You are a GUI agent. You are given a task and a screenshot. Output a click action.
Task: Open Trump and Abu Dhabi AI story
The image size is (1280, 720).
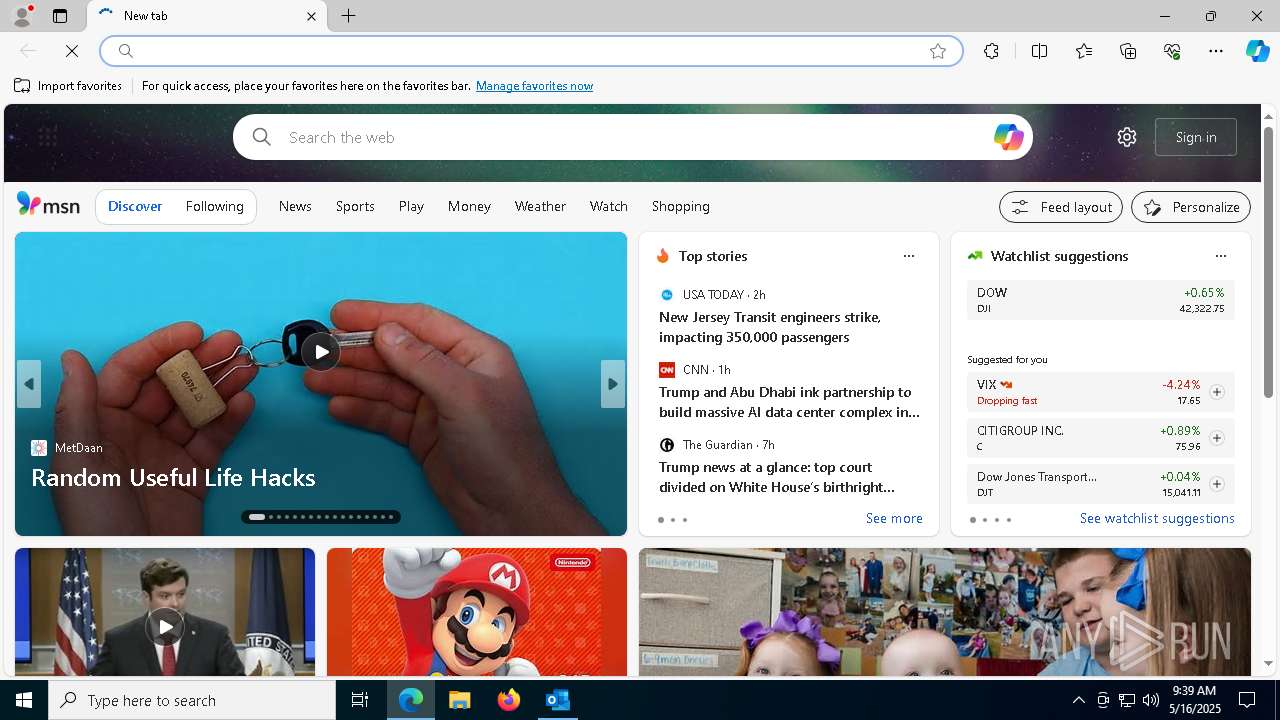point(789,402)
